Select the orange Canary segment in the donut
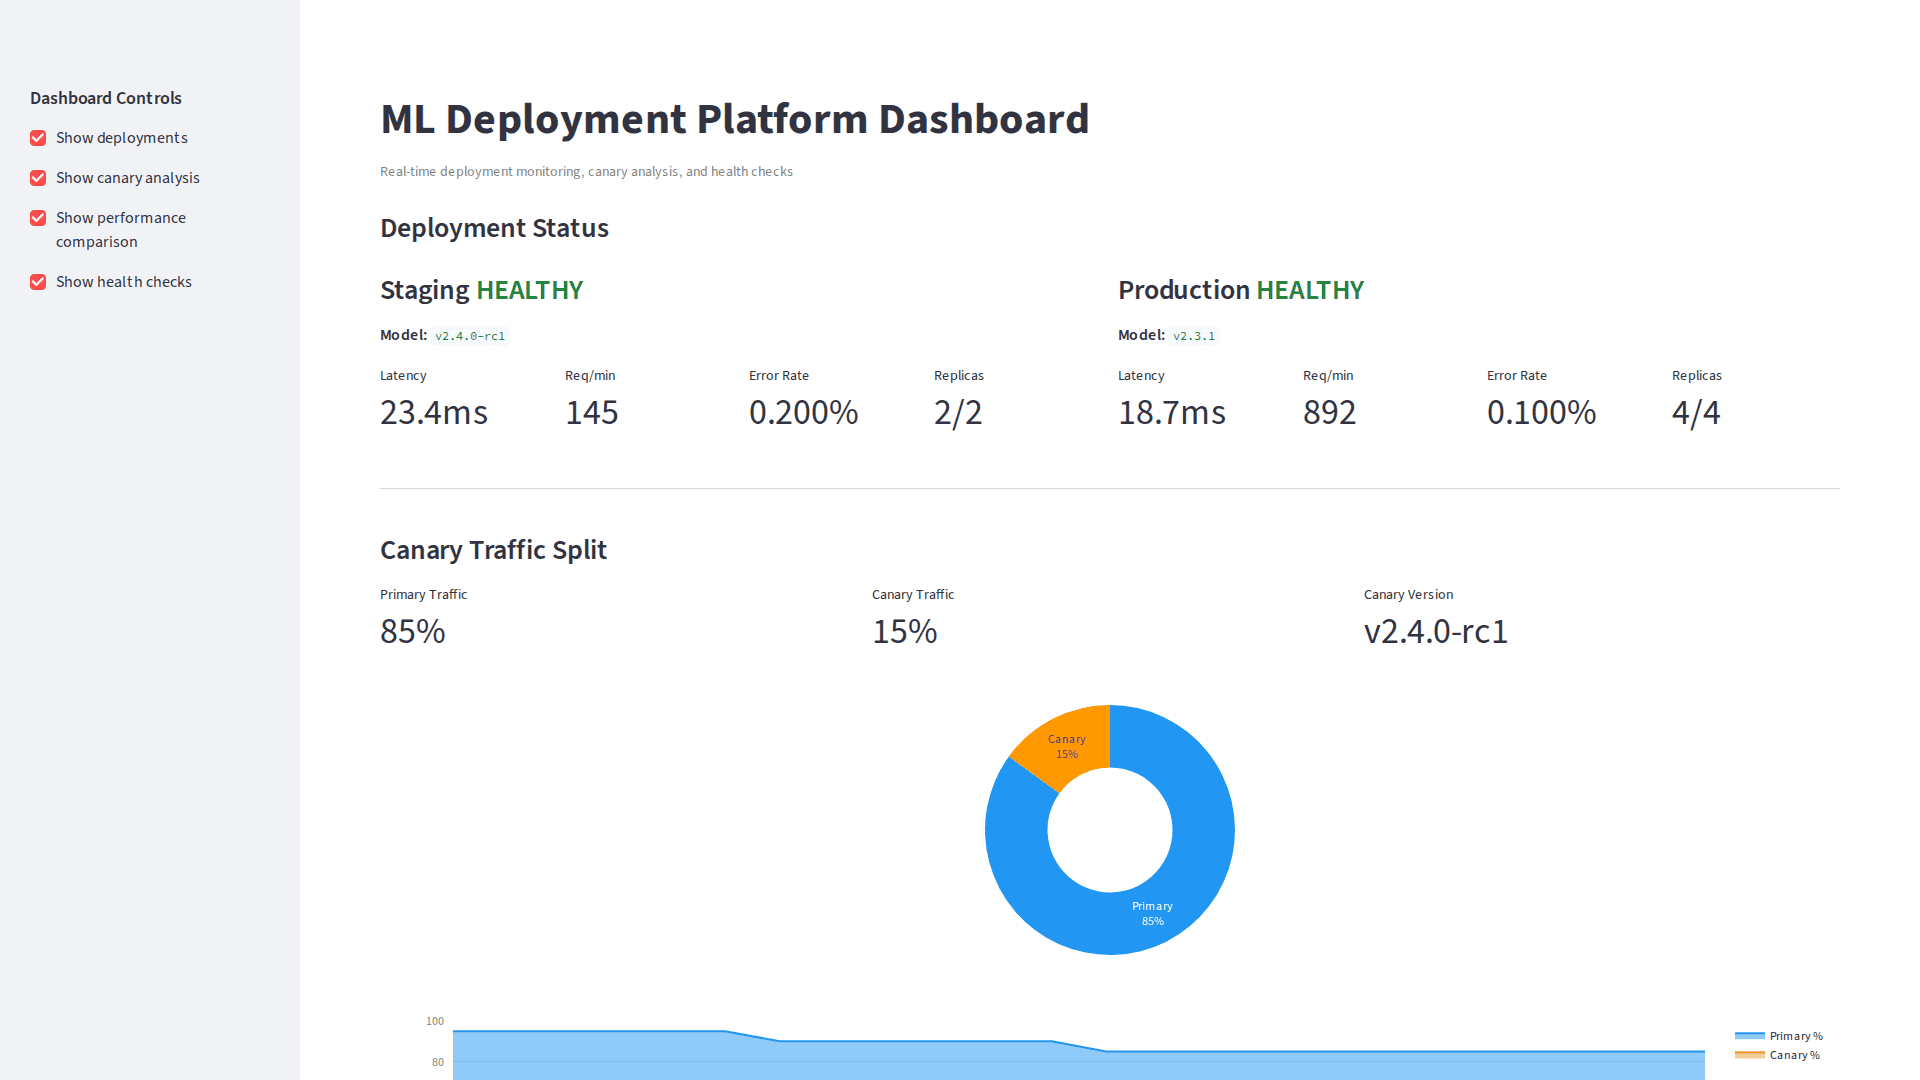Image resolution: width=1920 pixels, height=1080 pixels. [x=1066, y=745]
